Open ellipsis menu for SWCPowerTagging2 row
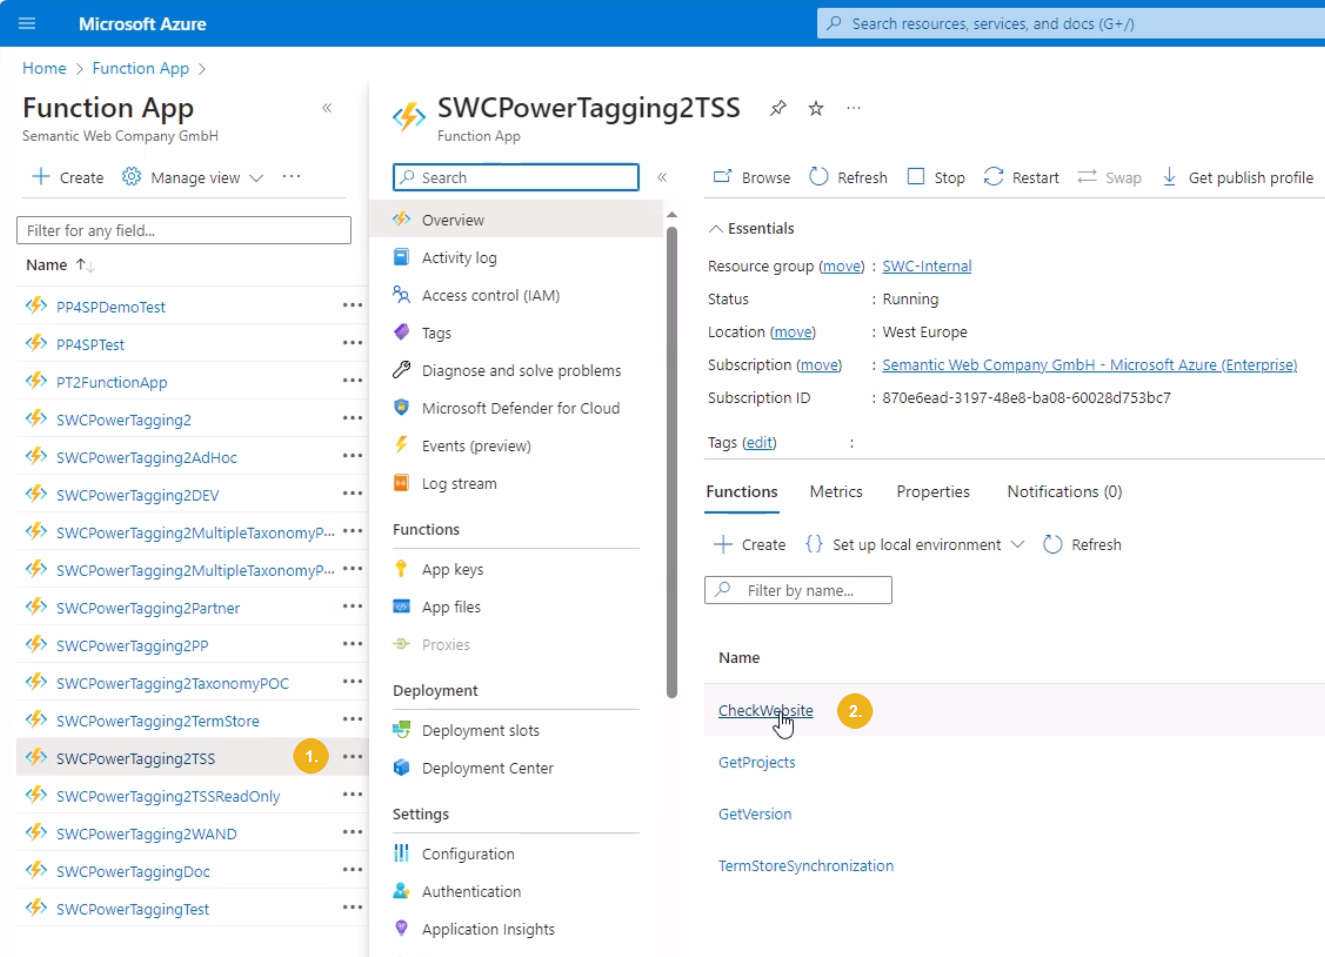This screenshot has height=957, width=1325. [352, 418]
